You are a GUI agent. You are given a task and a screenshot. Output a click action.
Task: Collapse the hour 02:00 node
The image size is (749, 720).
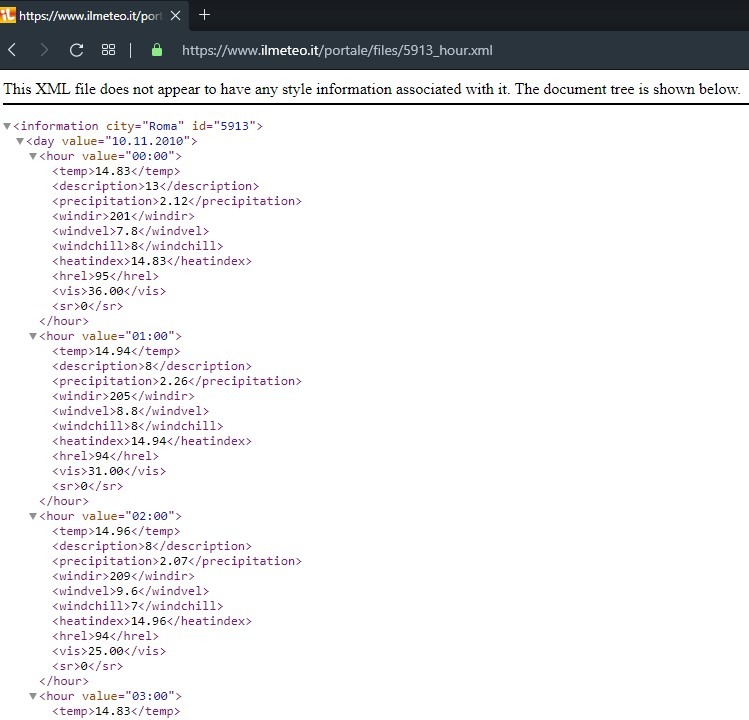point(33,516)
